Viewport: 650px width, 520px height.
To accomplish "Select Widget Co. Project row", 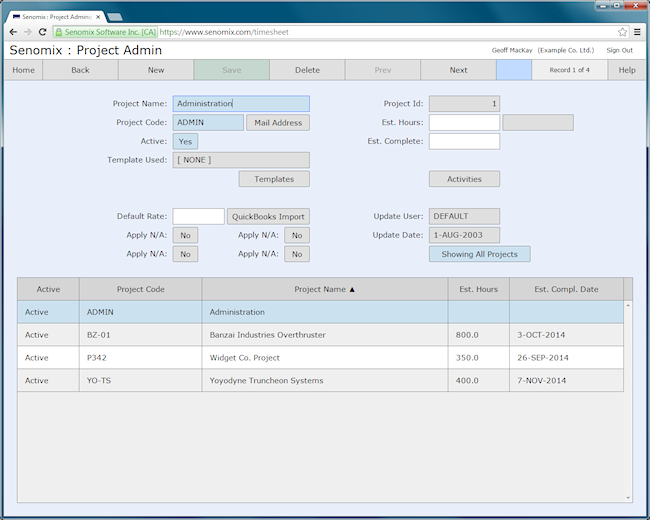I will (x=320, y=357).
